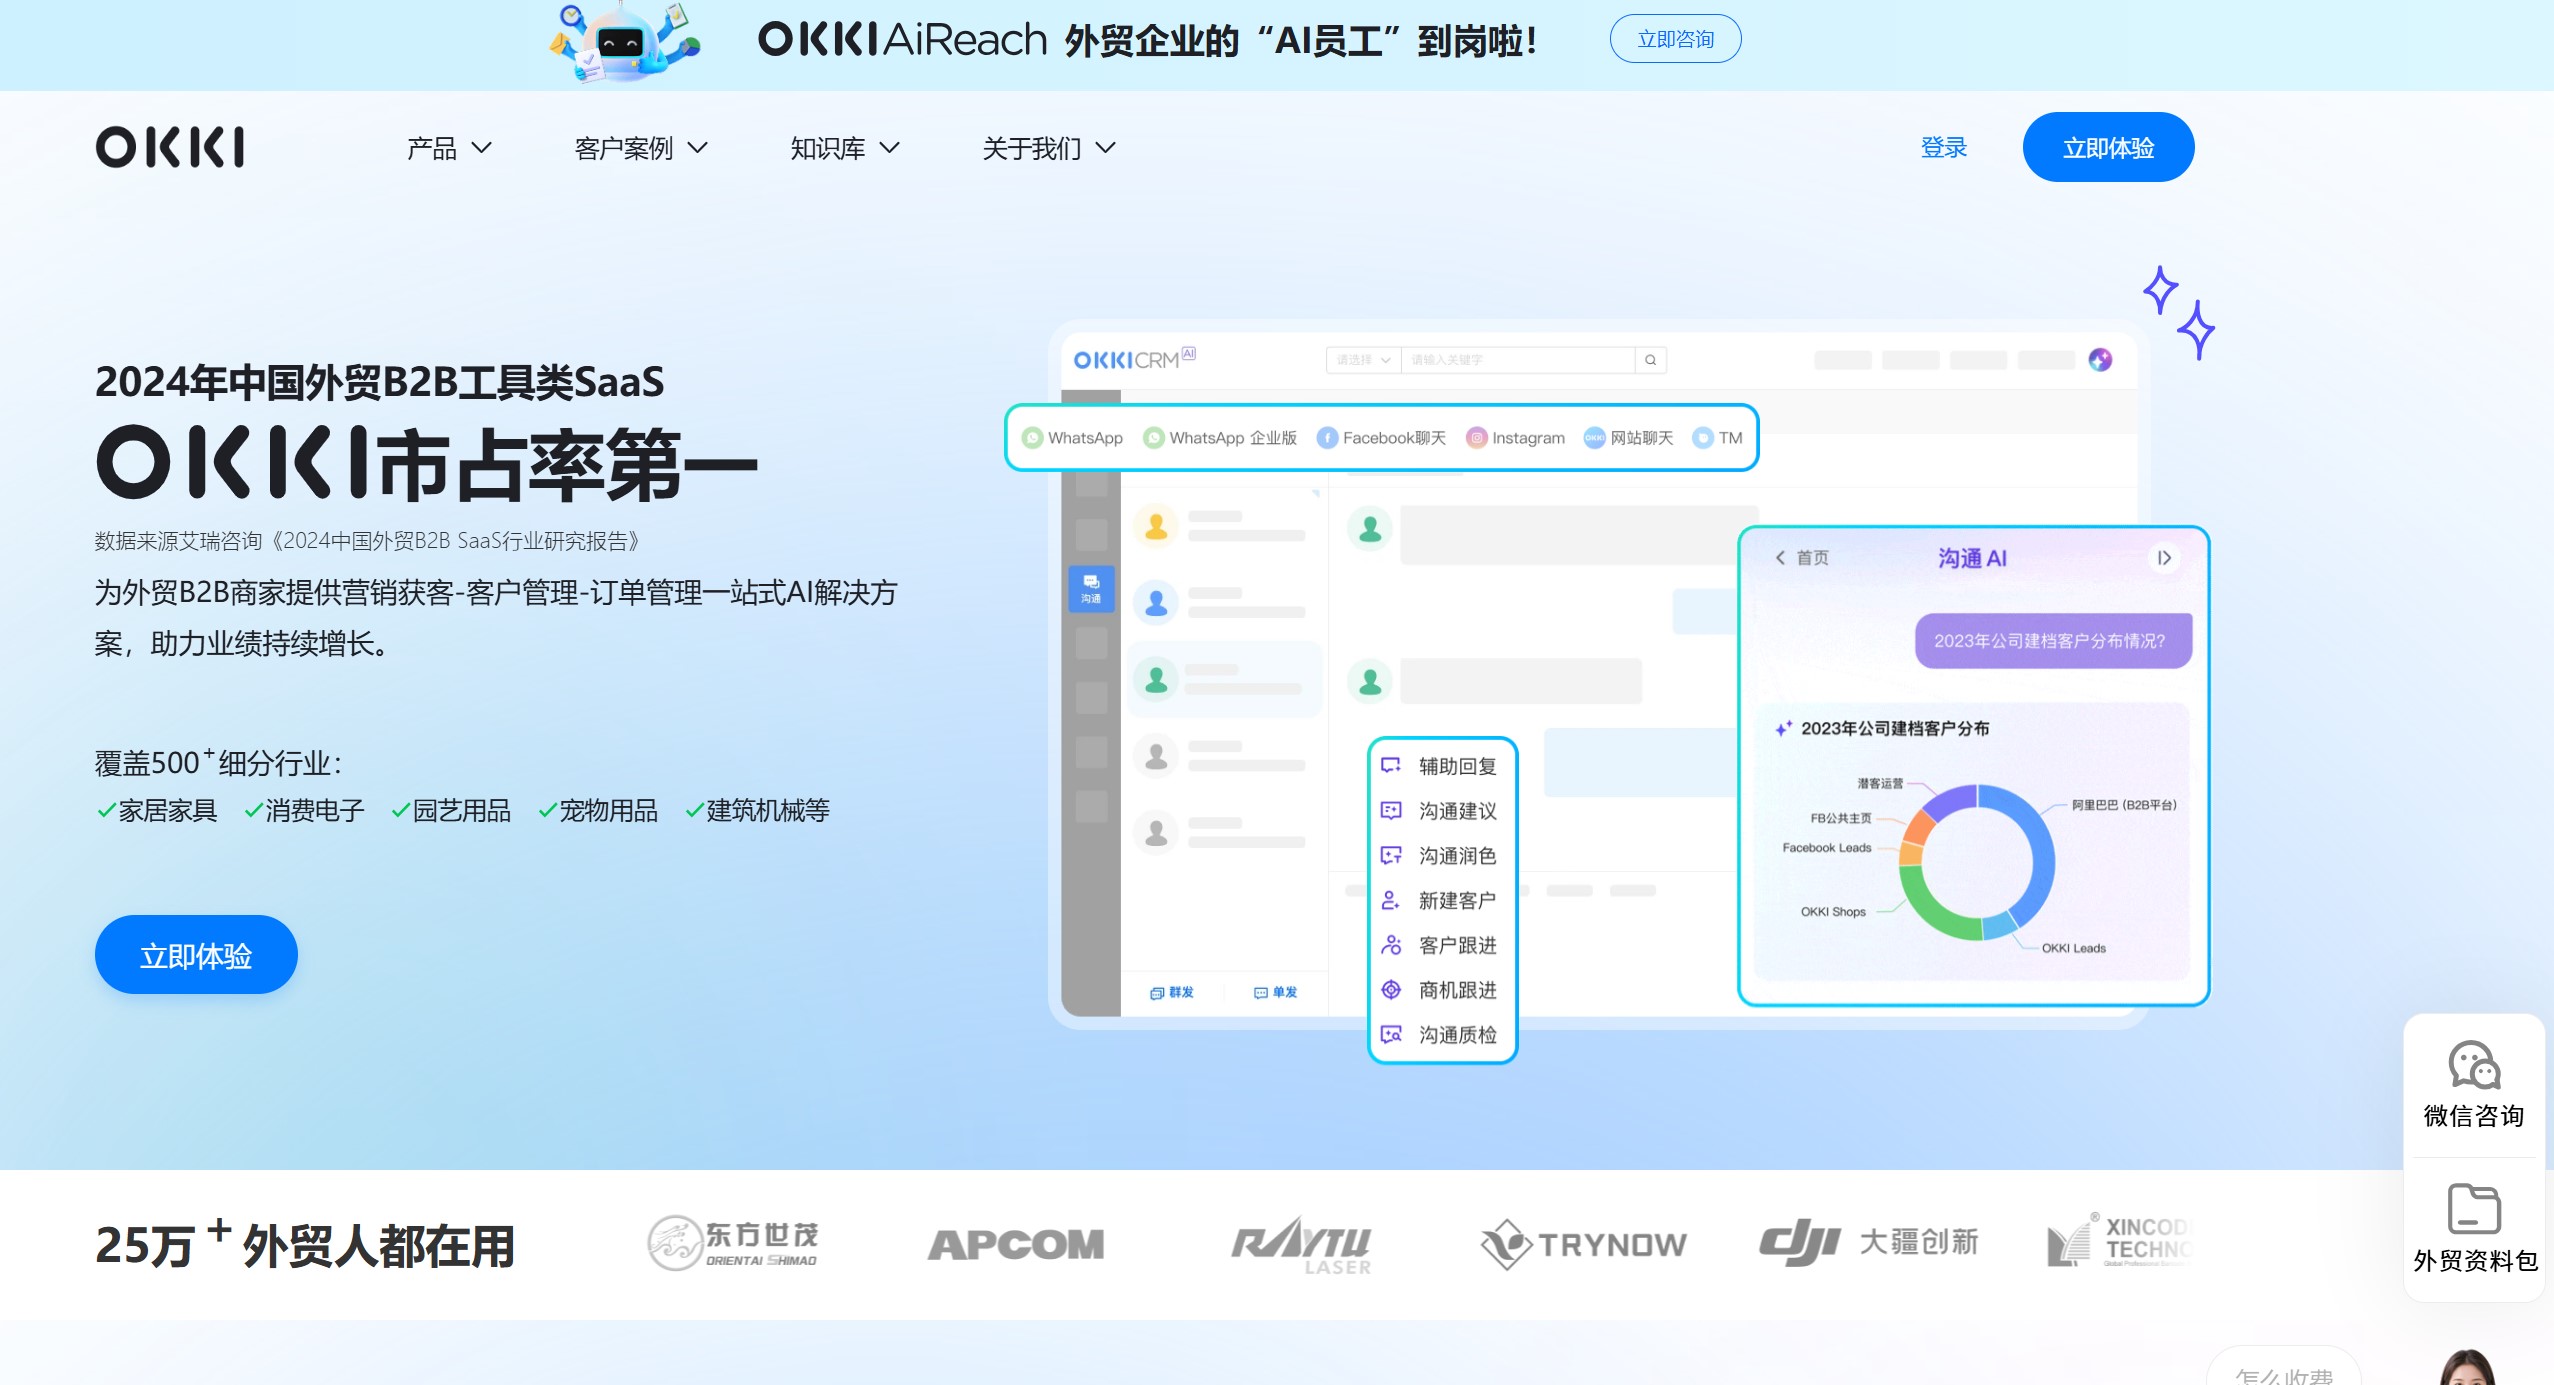Open the 客户案例 menu

coord(638,147)
